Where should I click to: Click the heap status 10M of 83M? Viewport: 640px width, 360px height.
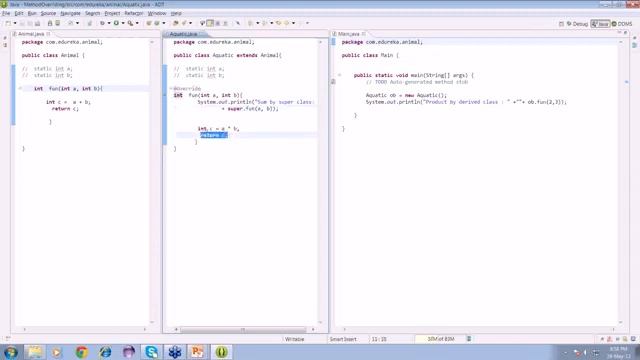[x=440, y=339]
